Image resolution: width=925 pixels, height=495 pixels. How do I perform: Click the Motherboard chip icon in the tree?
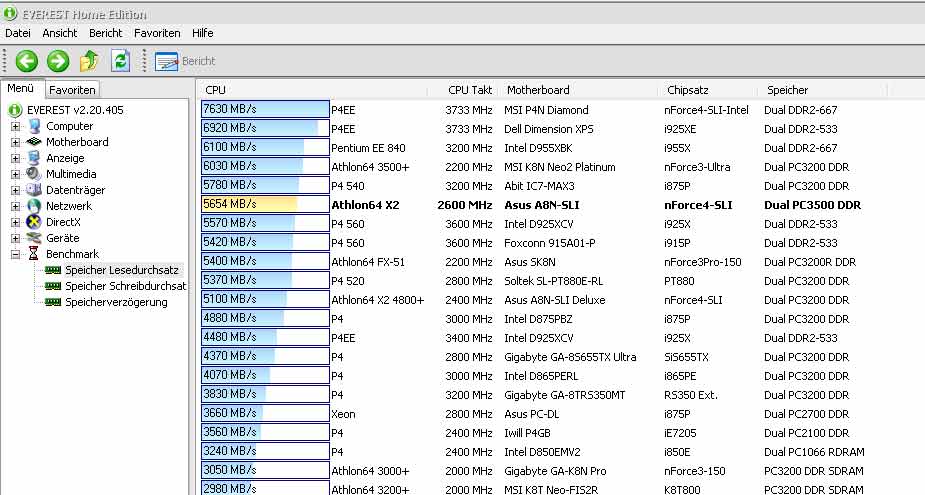coord(35,142)
